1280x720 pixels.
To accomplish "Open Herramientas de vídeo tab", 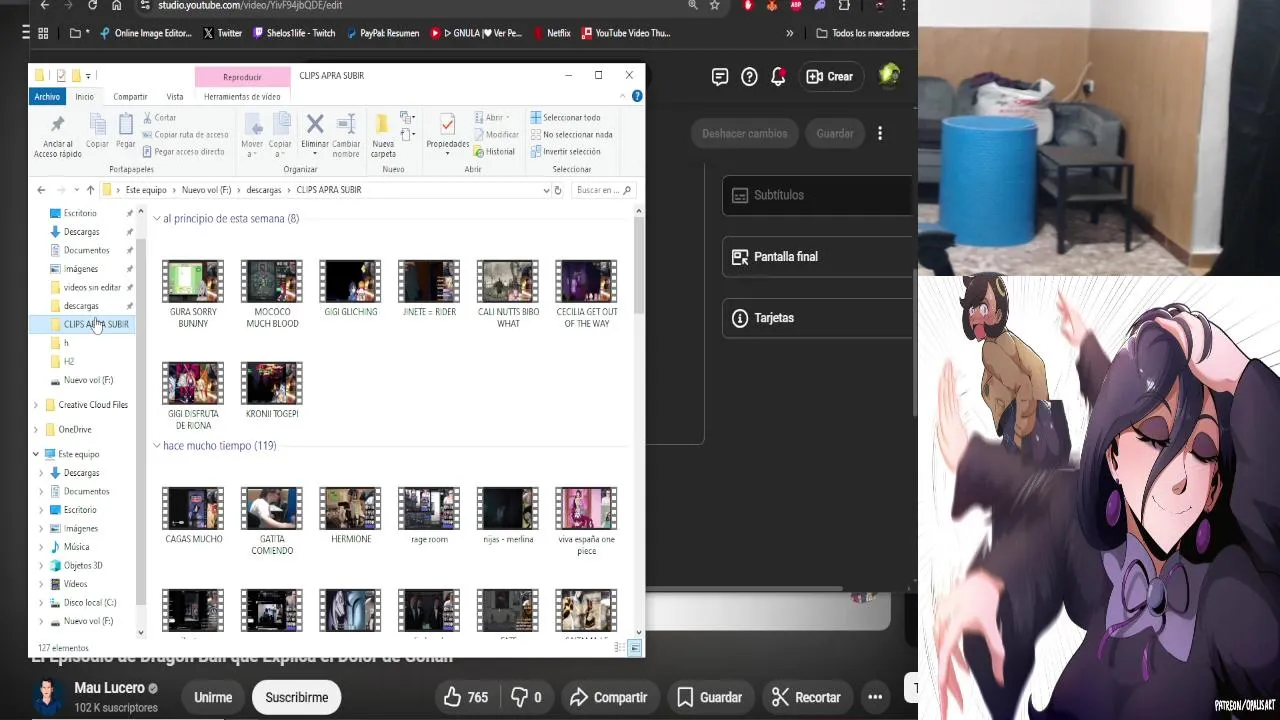I will [242, 96].
